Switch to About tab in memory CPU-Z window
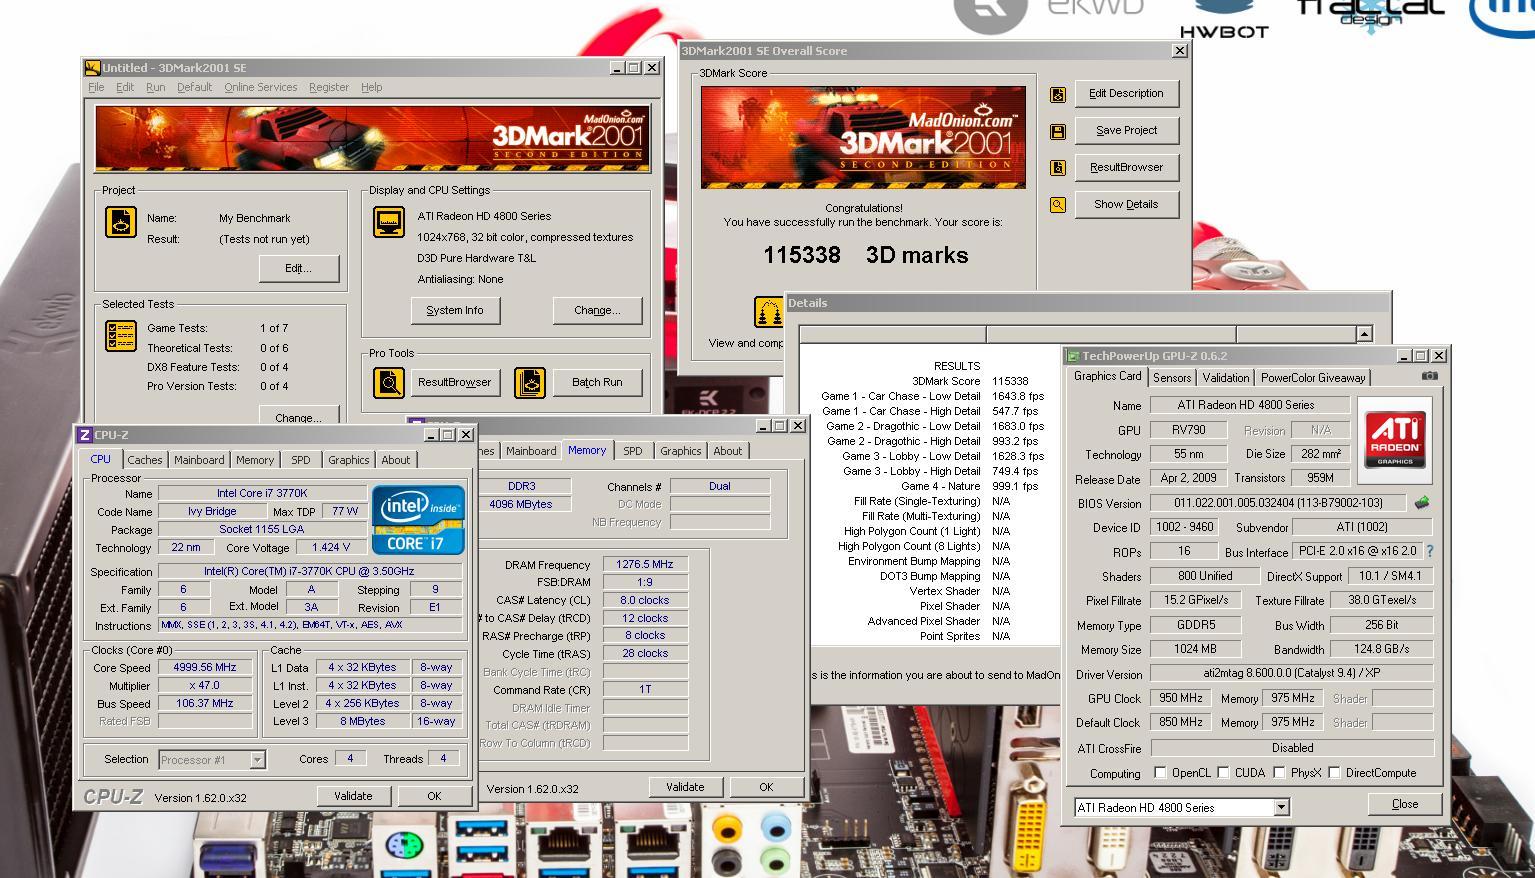Viewport: 1535px width, 878px height. point(727,451)
